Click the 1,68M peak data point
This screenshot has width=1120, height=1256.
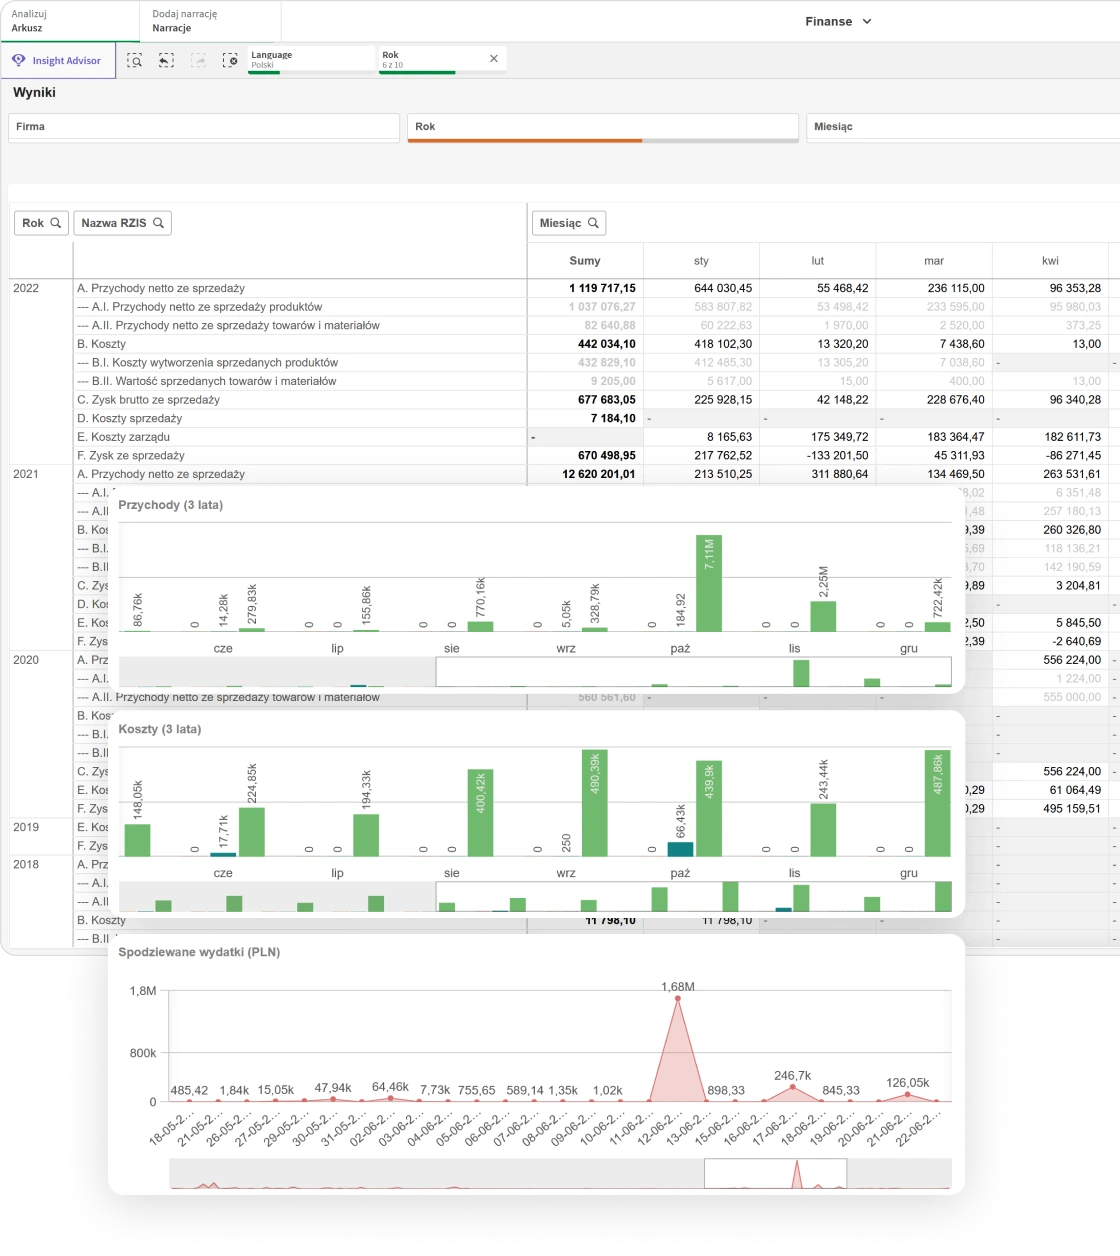pos(678,998)
